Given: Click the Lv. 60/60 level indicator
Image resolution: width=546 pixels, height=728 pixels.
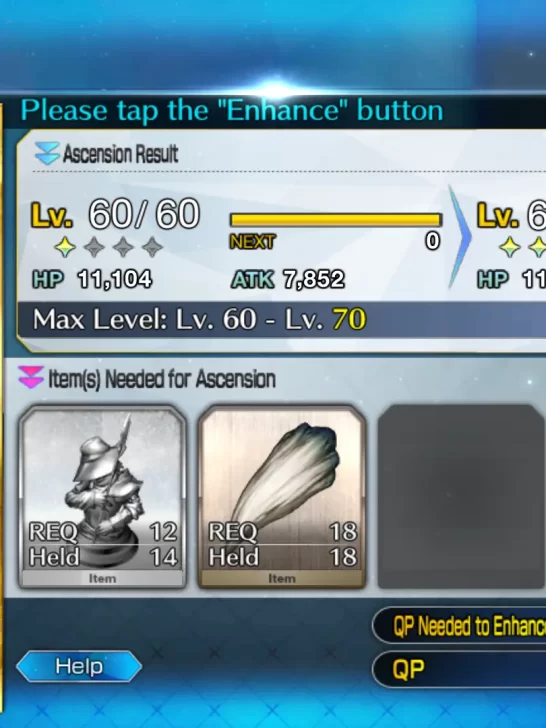Looking at the screenshot, I should 115,214.
